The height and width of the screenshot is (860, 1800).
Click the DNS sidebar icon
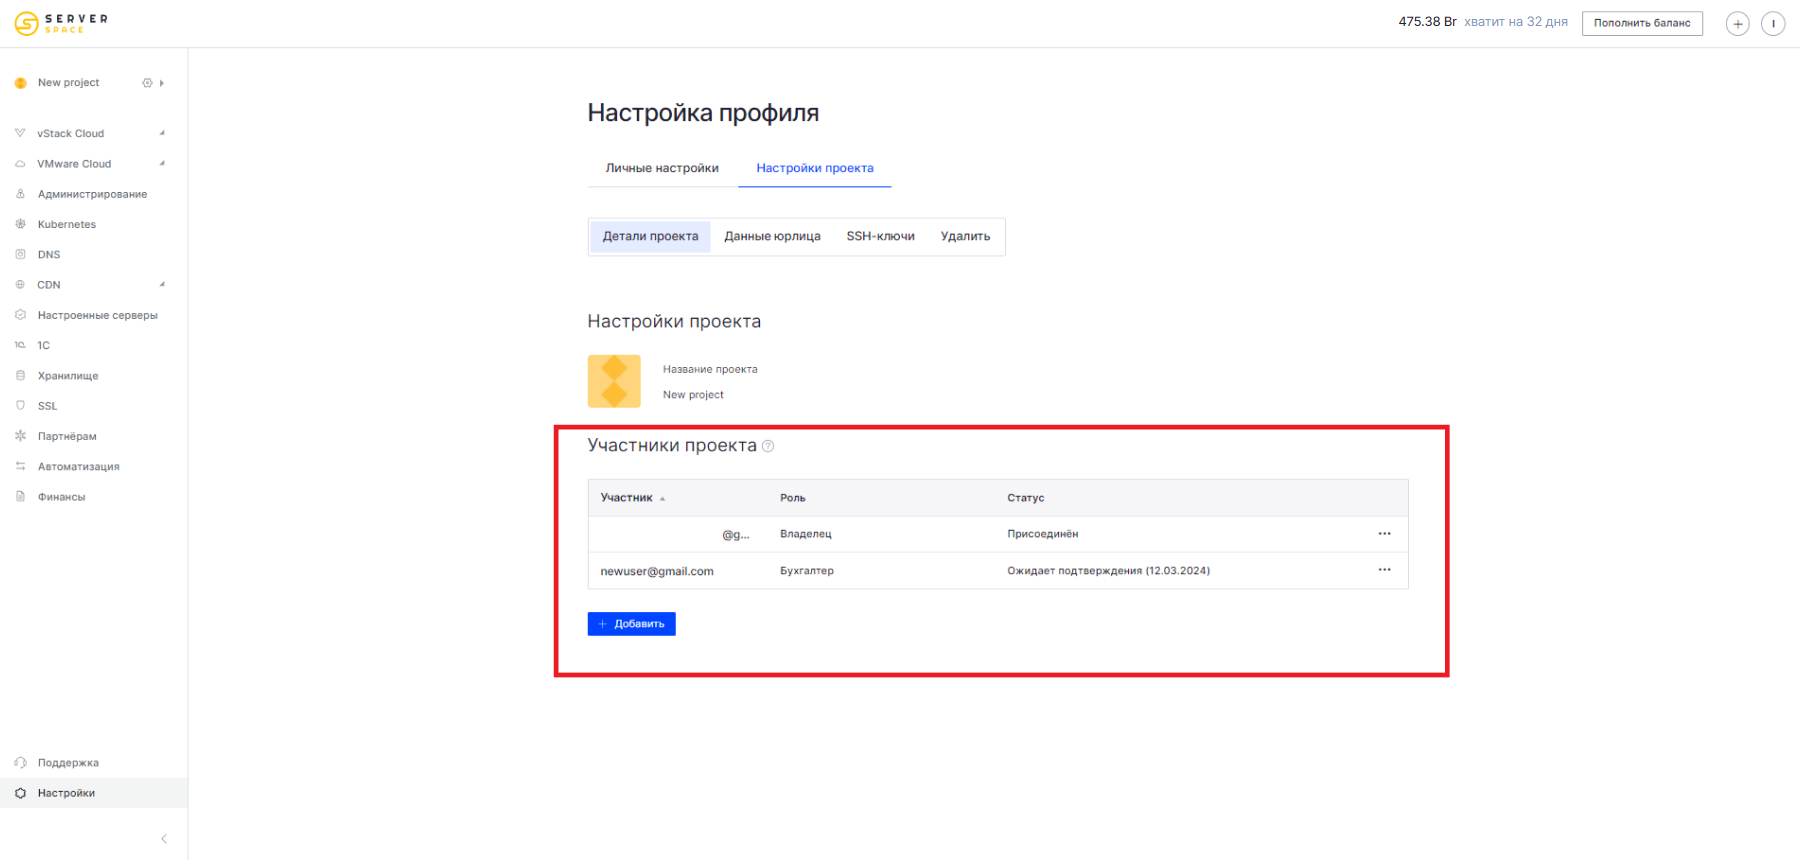pos(20,254)
